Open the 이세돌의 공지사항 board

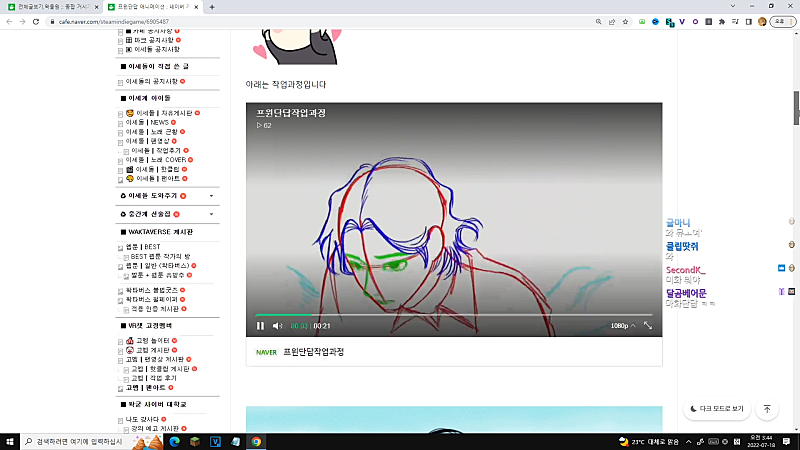pyautogui.click(x=152, y=81)
